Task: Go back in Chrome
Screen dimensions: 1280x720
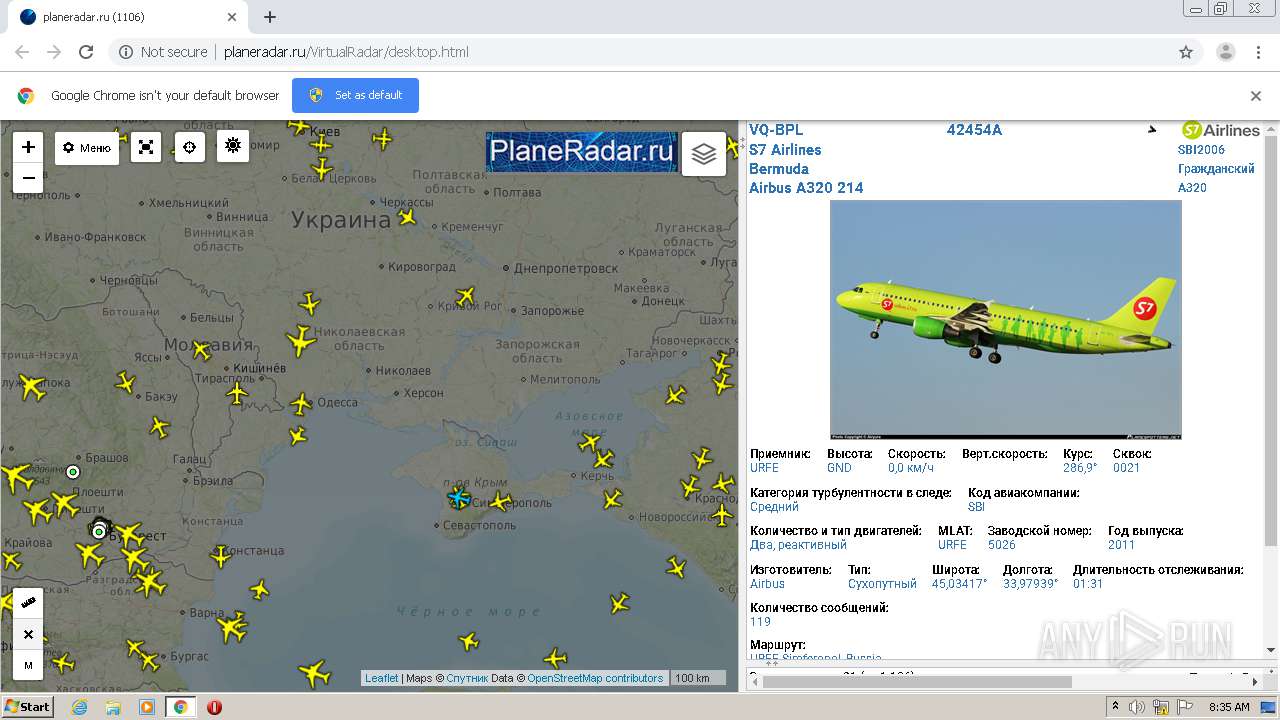Action: pos(22,52)
